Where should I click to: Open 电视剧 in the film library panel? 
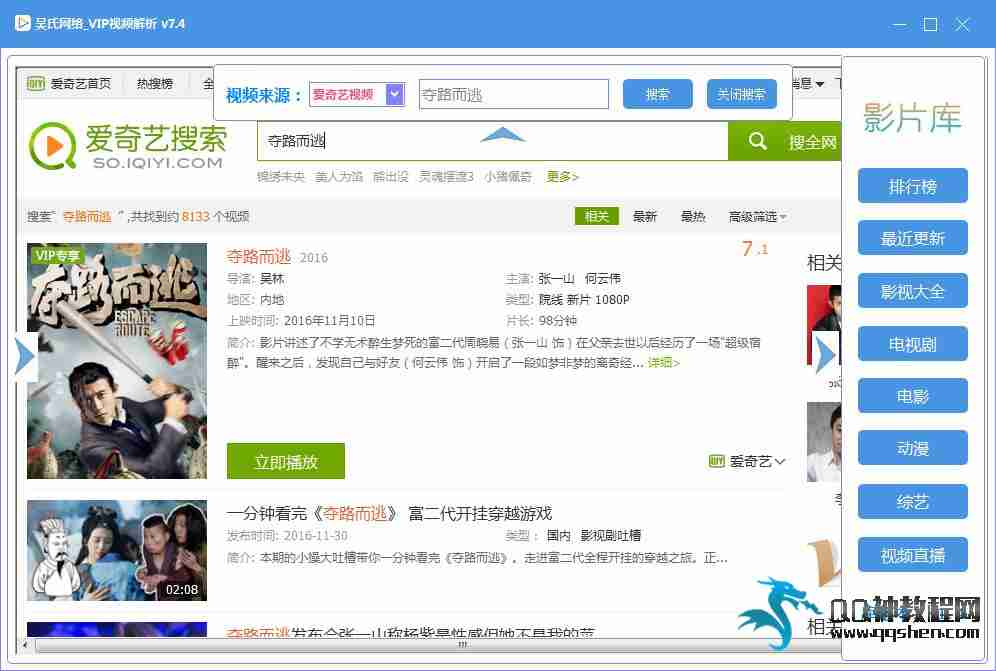coord(913,344)
